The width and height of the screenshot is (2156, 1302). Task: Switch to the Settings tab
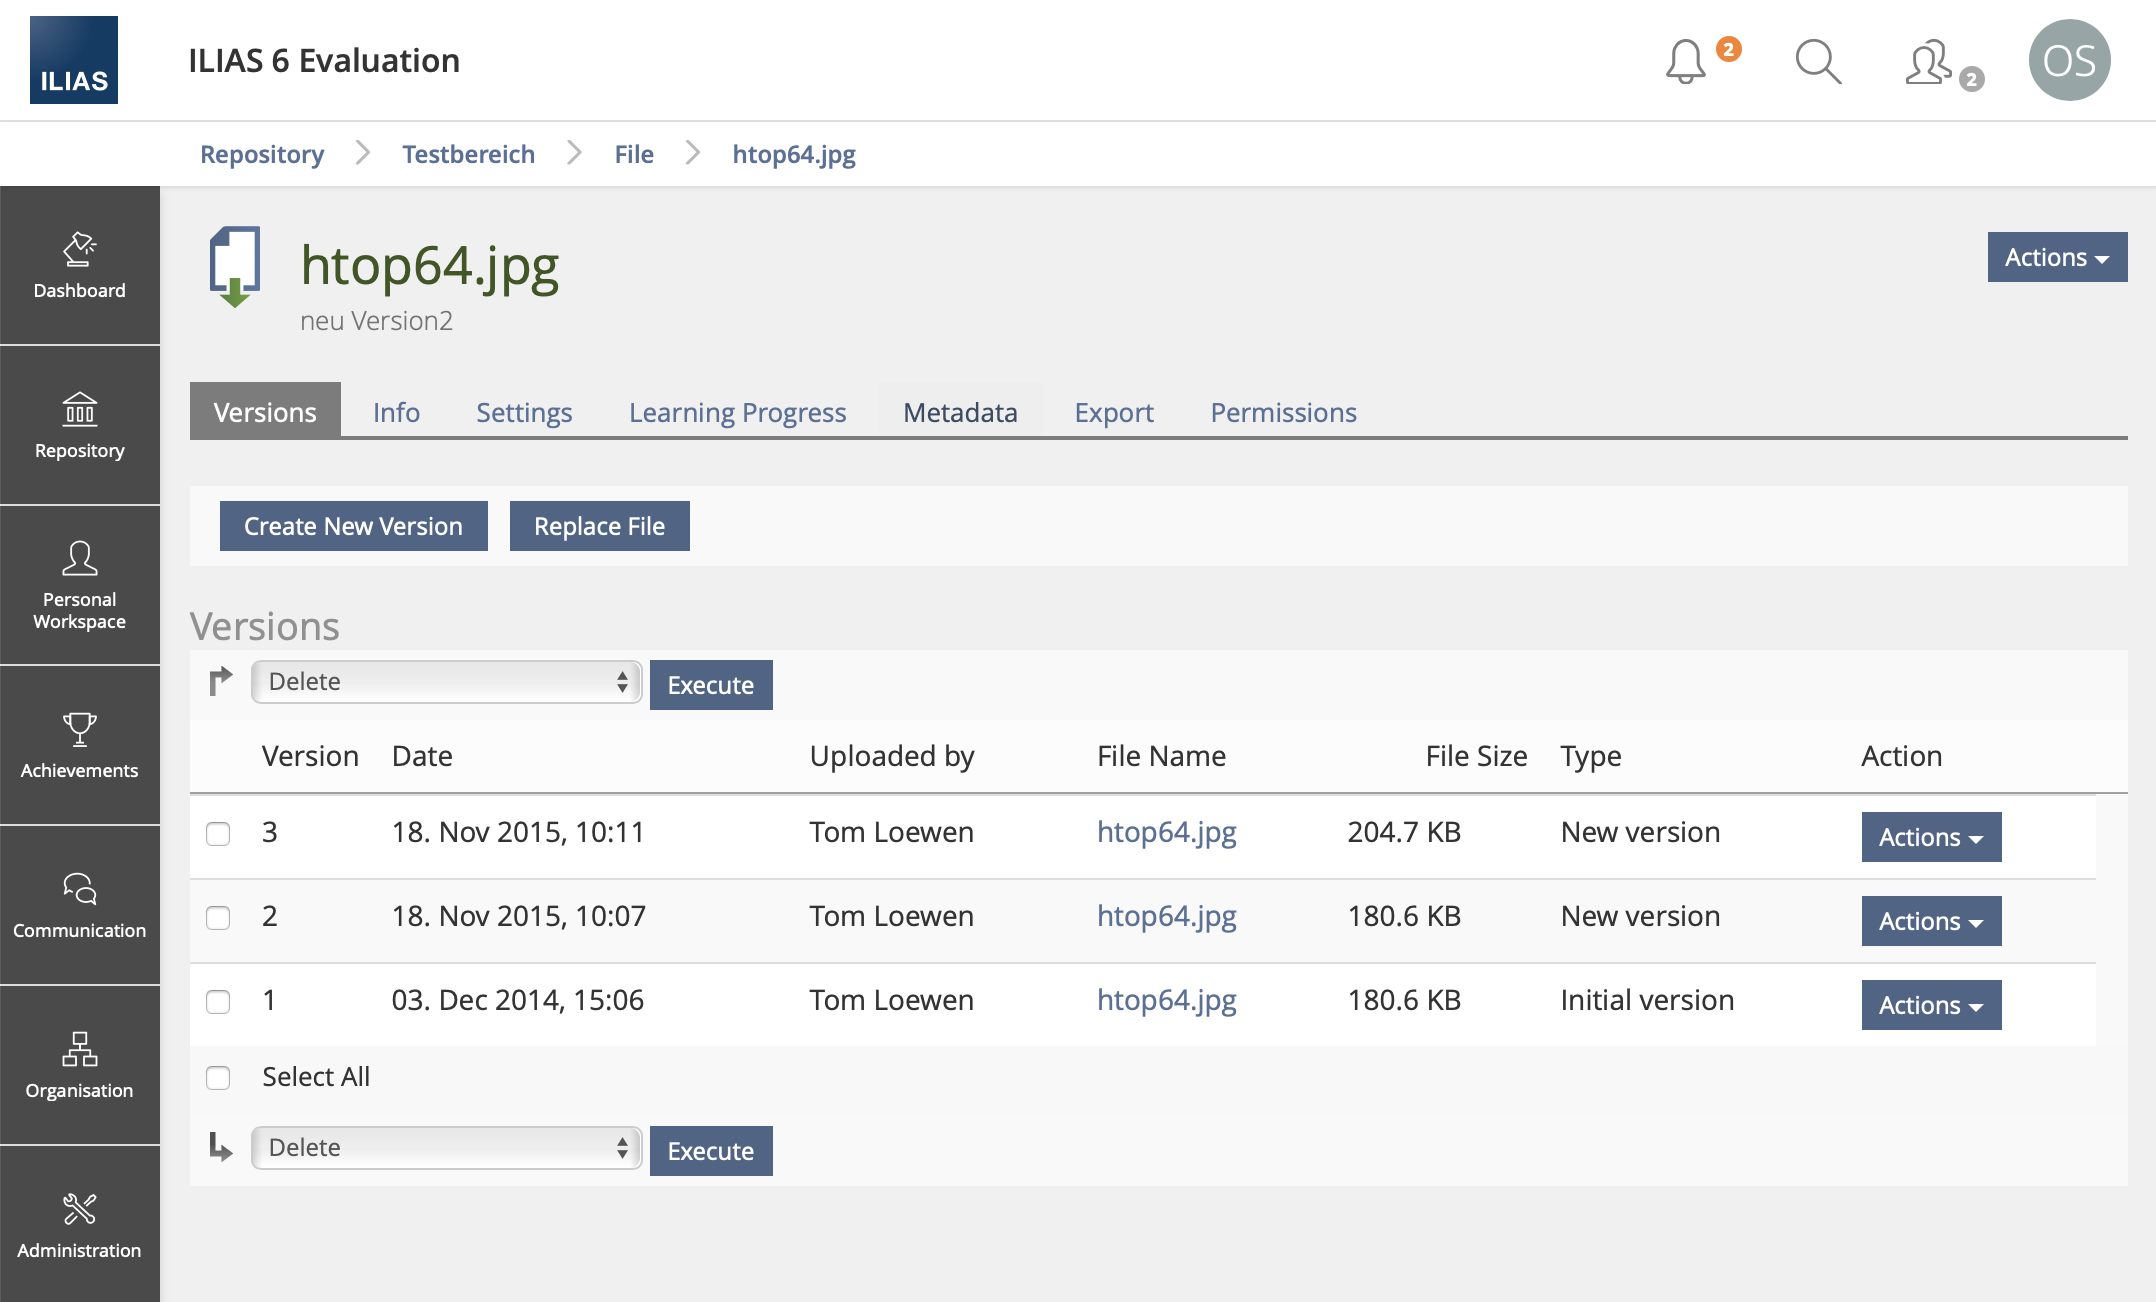click(x=524, y=412)
